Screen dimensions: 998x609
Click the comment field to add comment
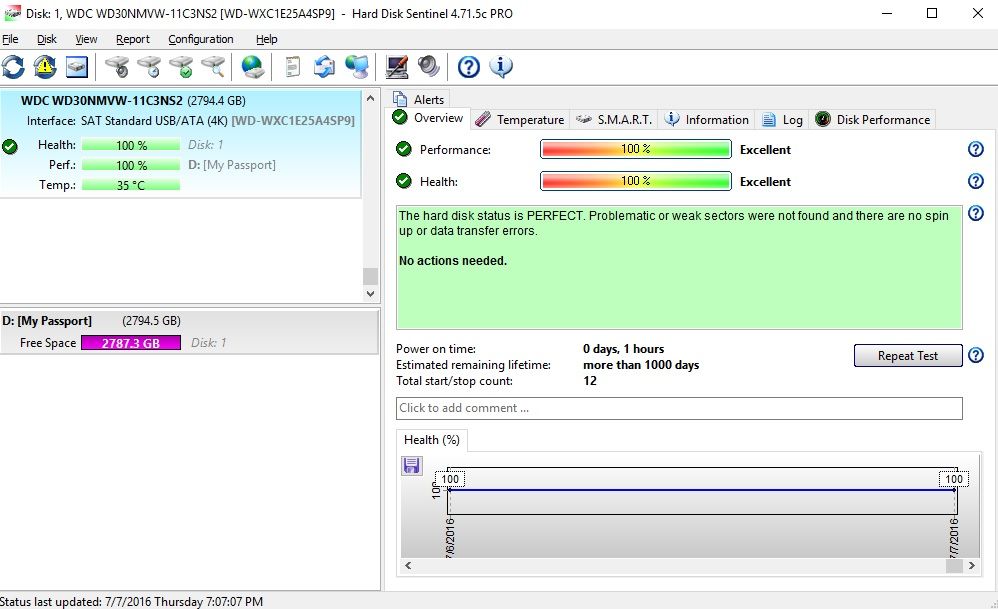point(679,409)
